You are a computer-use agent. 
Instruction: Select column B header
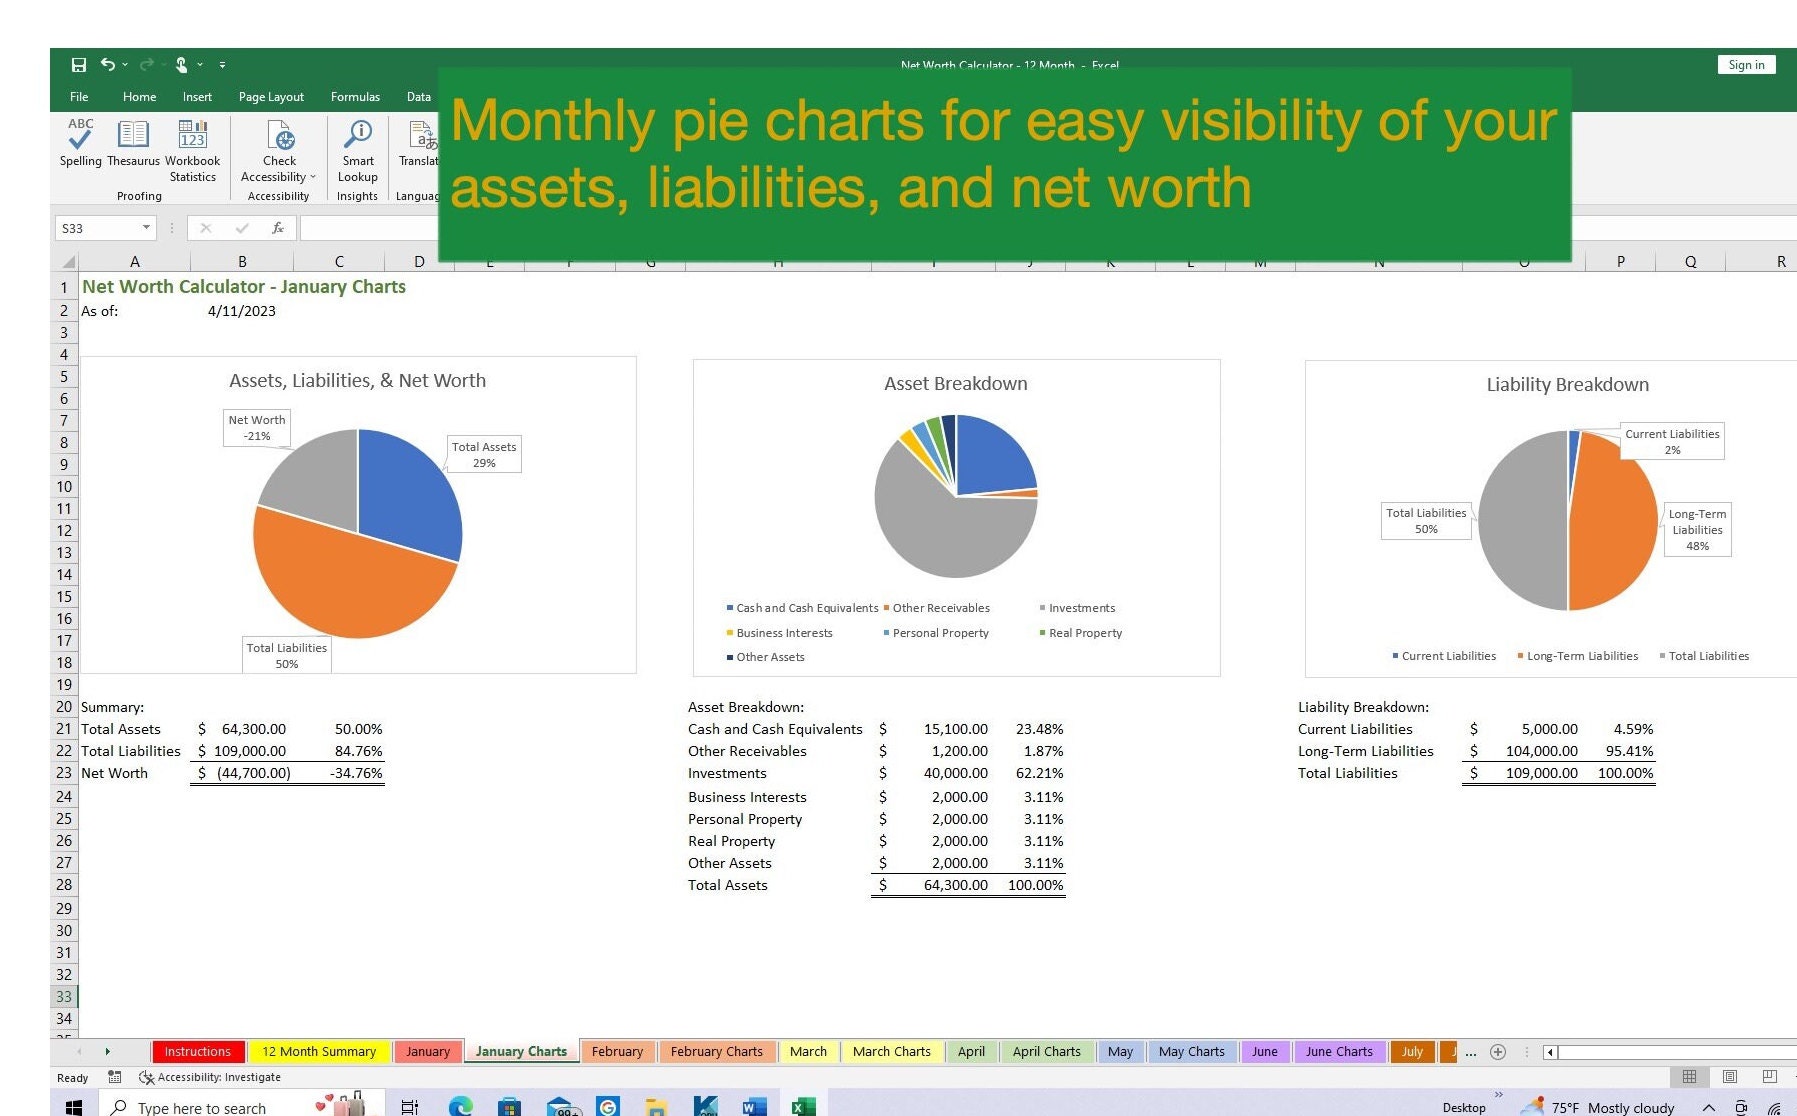tap(242, 261)
